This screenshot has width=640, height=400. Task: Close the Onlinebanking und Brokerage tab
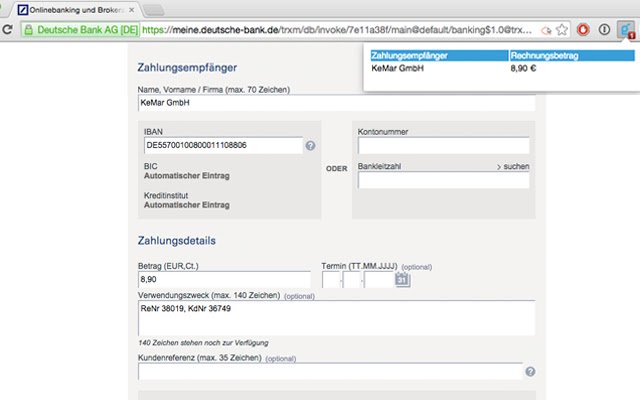click(x=131, y=10)
